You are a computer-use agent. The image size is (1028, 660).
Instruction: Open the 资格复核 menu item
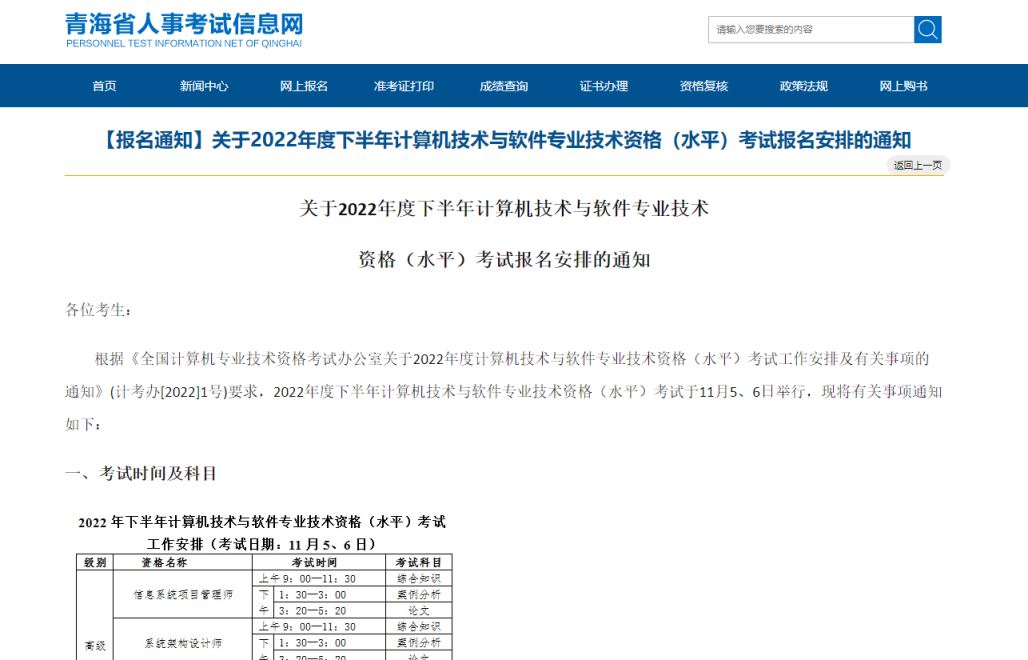point(704,86)
